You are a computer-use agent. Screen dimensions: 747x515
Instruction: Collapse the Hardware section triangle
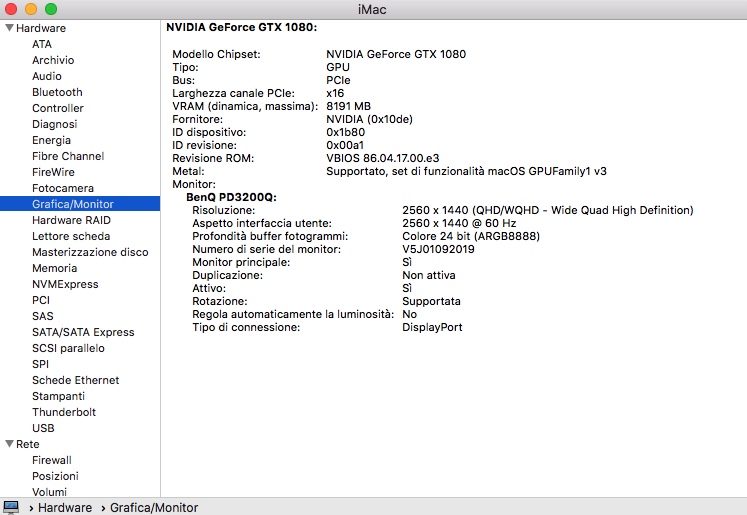9,28
